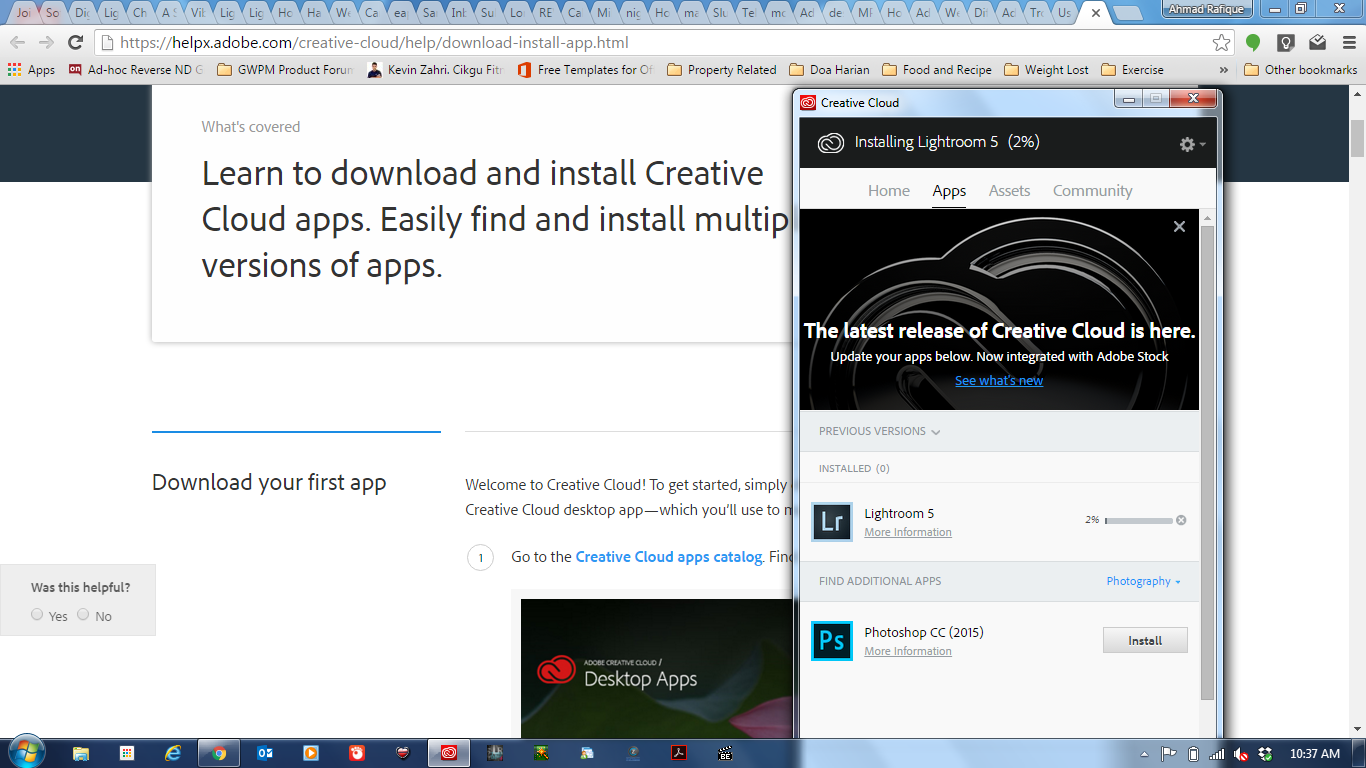1366x768 pixels.
Task: Open the Kevin Zahri Cikgu Fitness bookmark
Action: pyautogui.click(x=435, y=70)
